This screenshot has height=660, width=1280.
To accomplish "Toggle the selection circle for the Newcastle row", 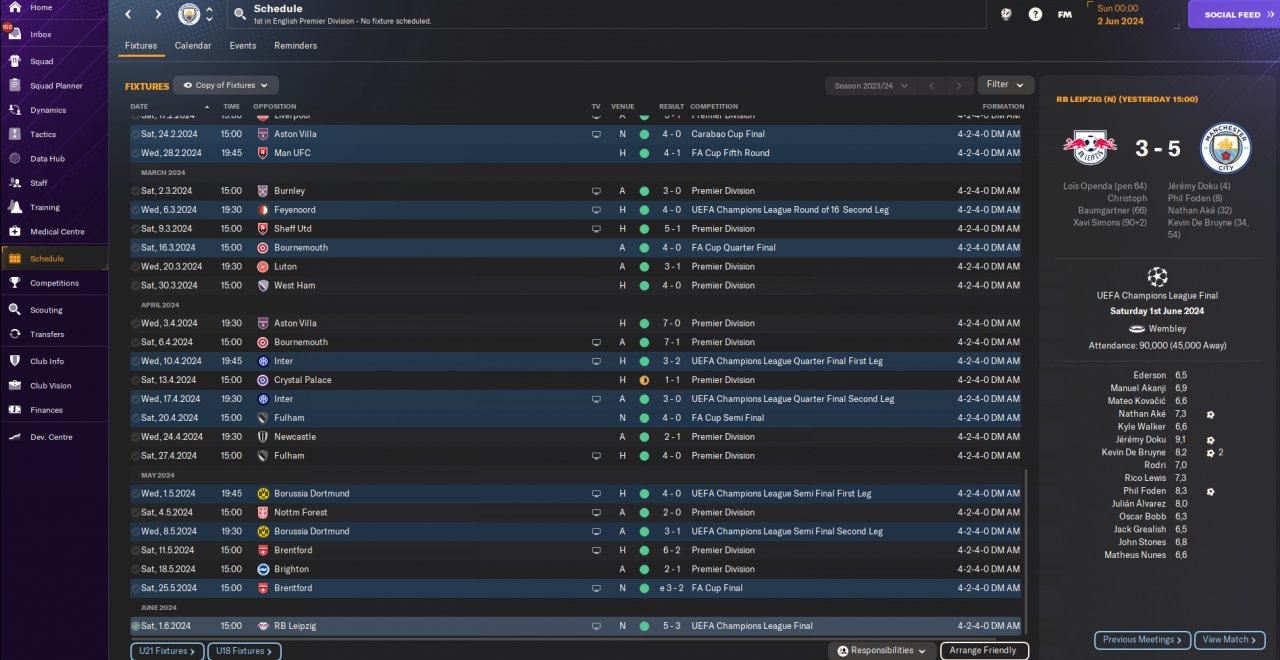I will [x=136, y=437].
